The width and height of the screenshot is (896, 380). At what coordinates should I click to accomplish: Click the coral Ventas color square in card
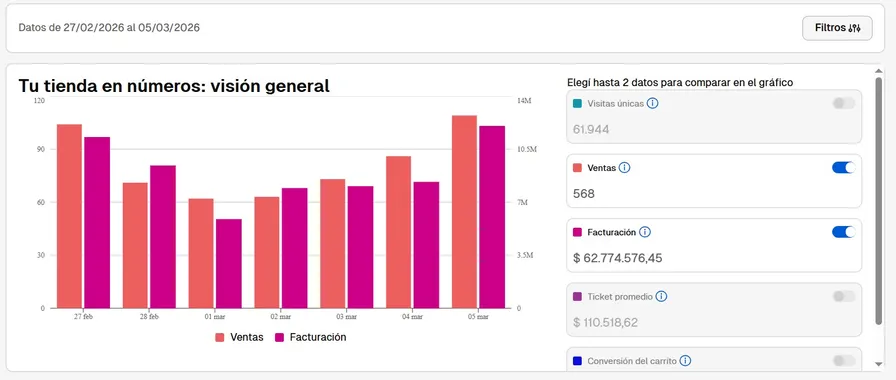(x=577, y=168)
